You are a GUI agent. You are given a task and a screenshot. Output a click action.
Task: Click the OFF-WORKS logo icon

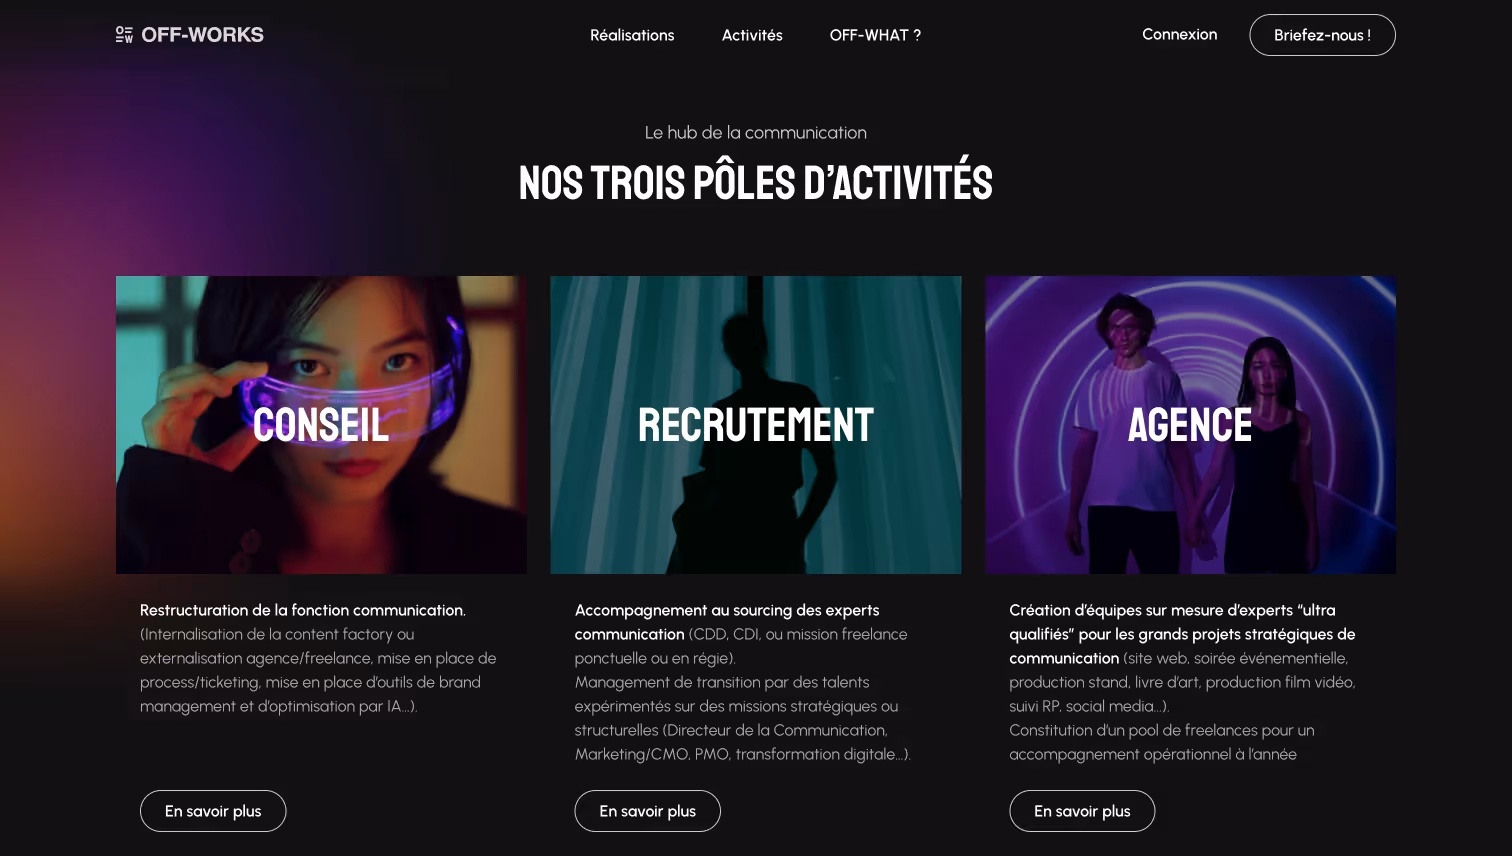pyautogui.click(x=124, y=35)
